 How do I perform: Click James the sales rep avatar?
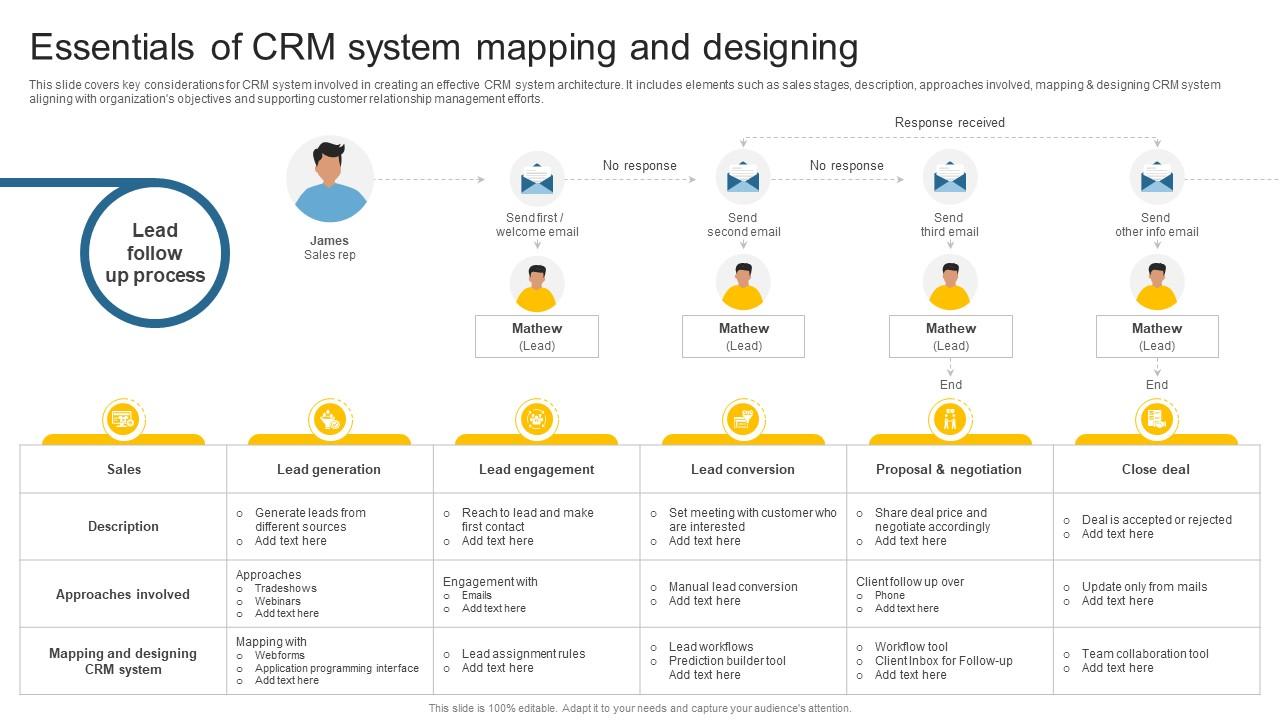(x=330, y=181)
